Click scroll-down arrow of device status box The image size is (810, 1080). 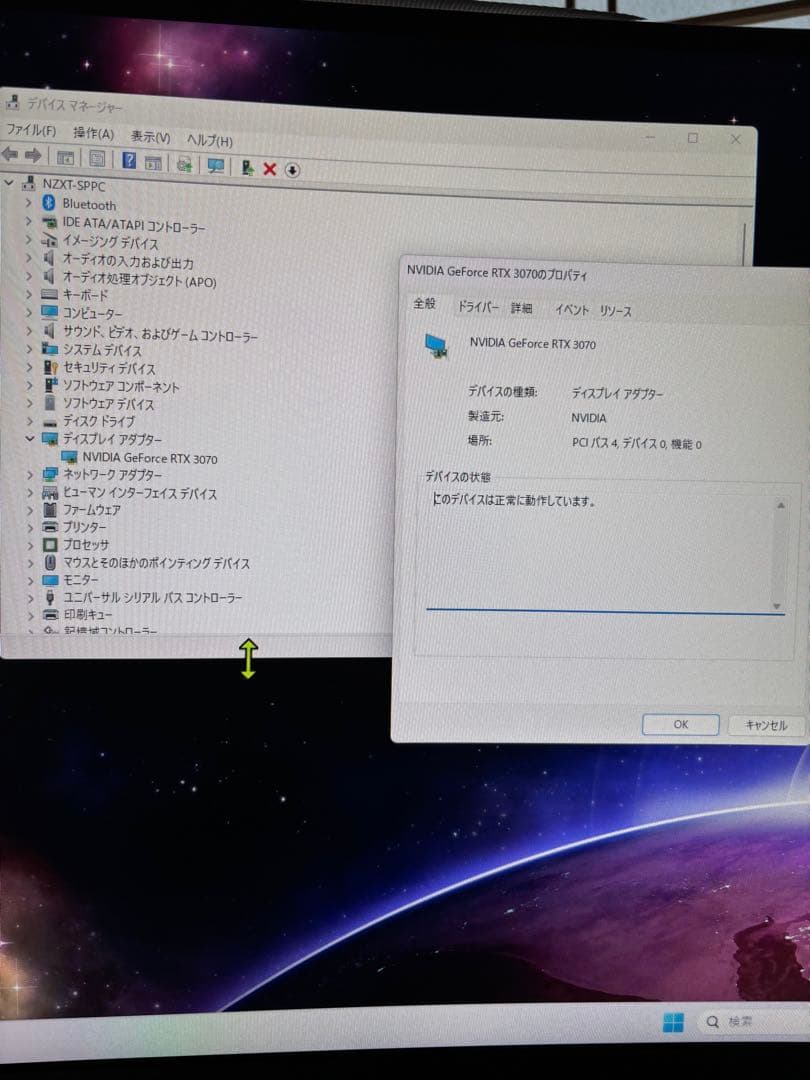[x=777, y=606]
